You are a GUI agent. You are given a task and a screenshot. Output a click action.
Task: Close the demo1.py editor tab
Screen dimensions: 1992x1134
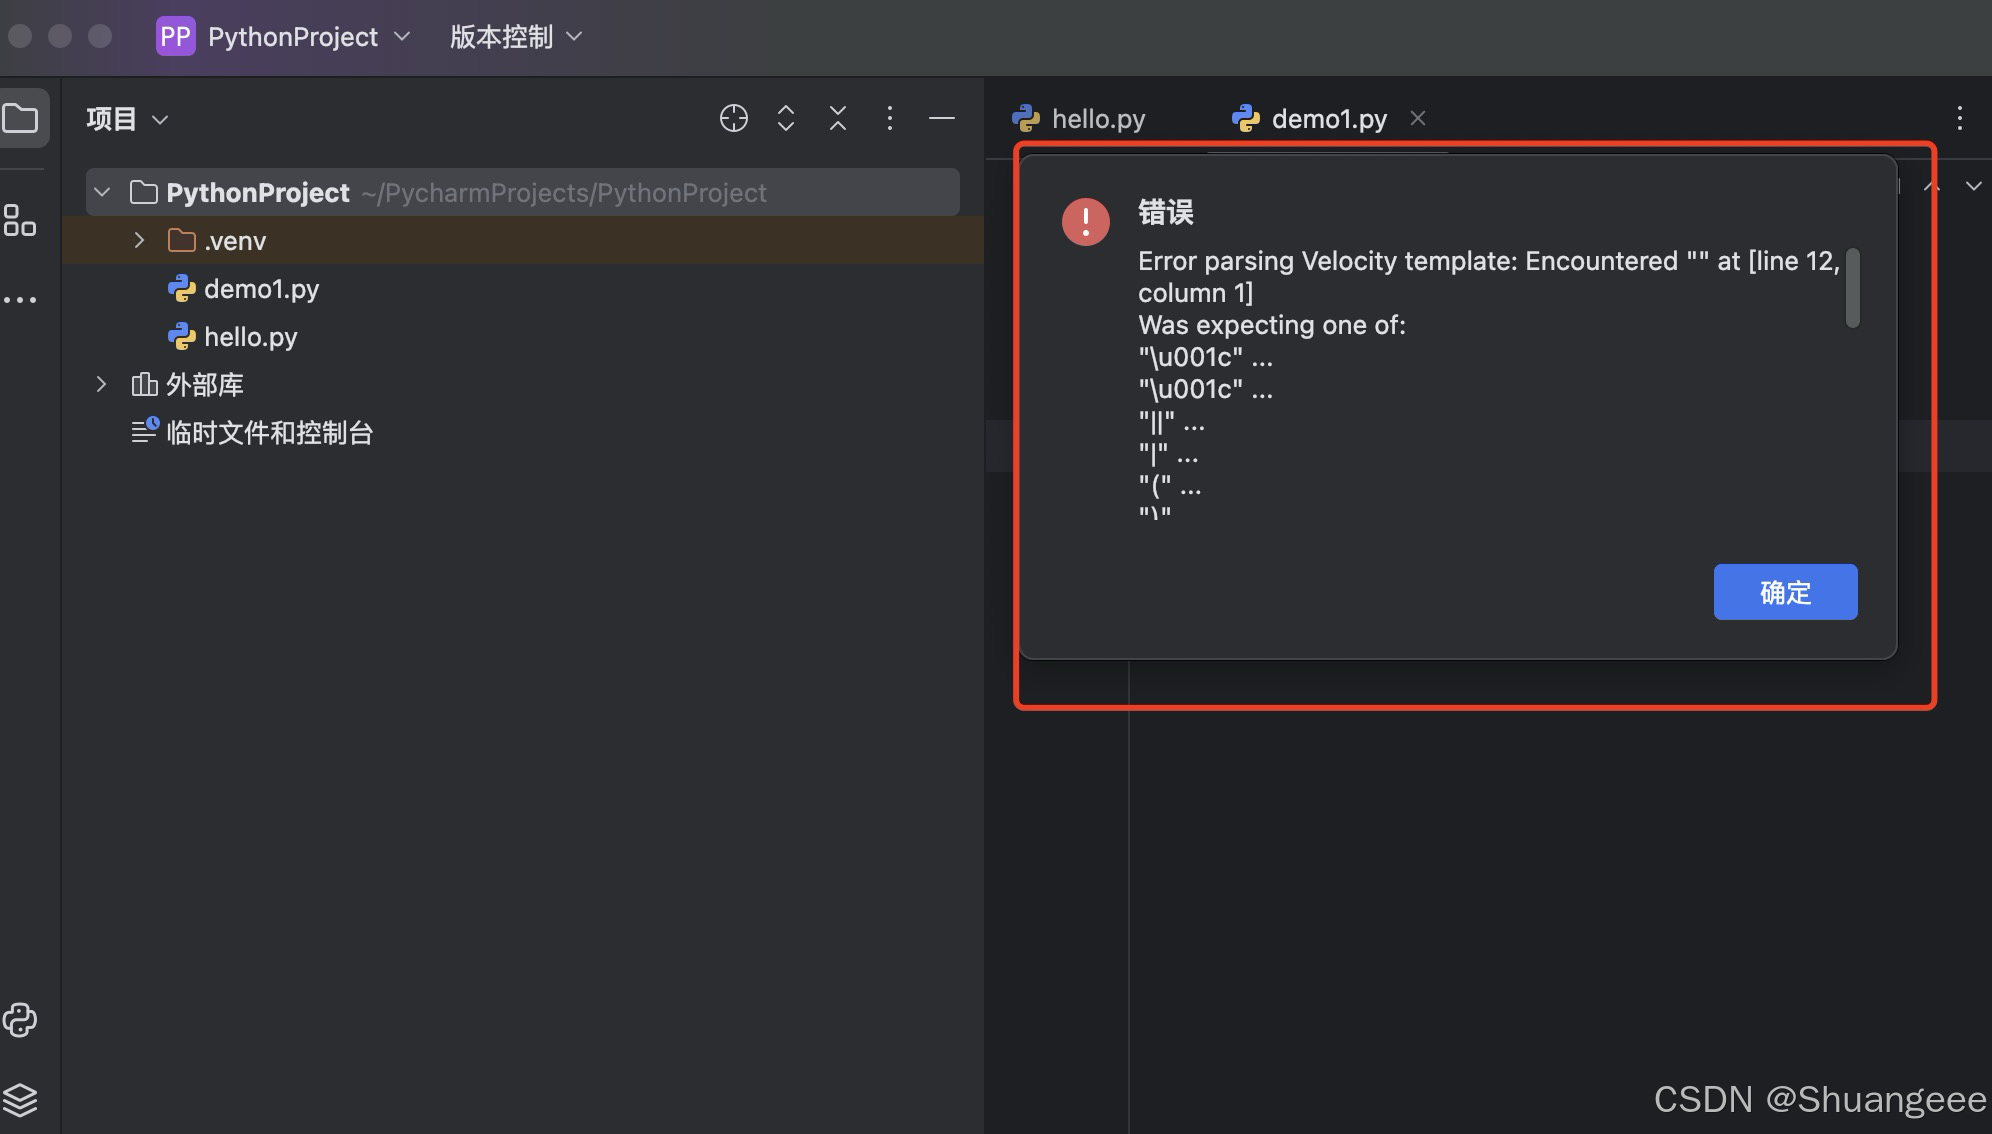(1417, 118)
